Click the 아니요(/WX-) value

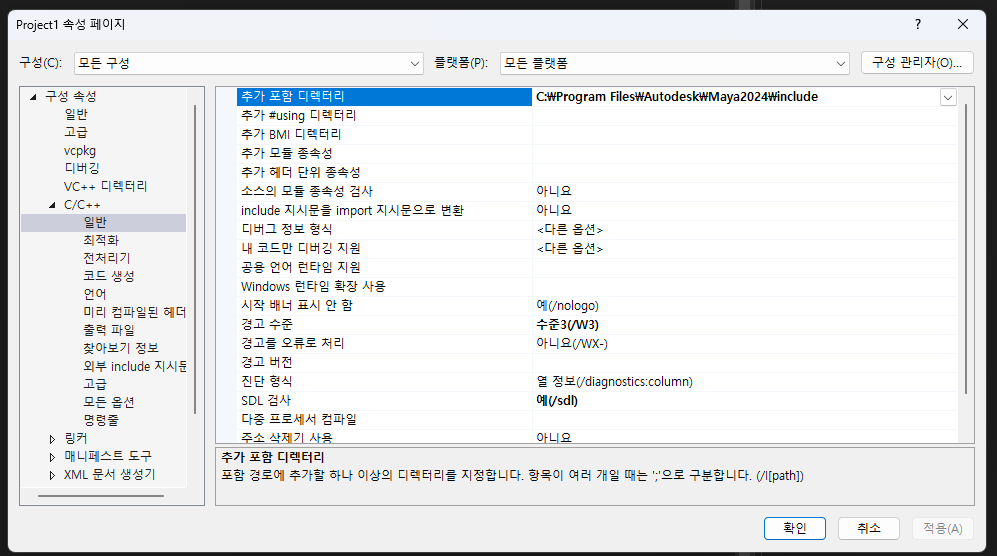572,344
